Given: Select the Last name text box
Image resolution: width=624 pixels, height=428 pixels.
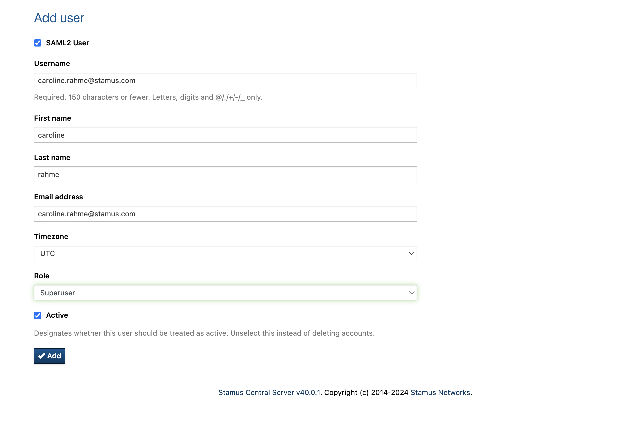Looking at the screenshot, I should (225, 174).
